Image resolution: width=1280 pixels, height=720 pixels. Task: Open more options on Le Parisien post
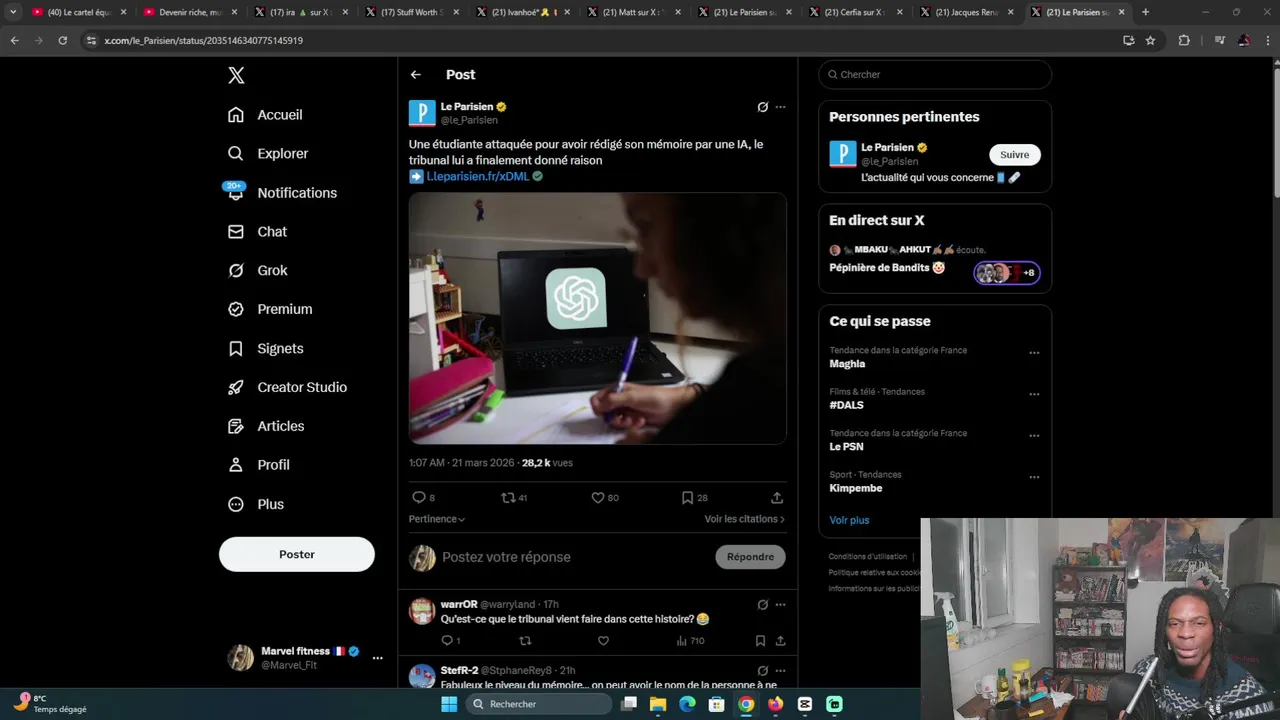click(x=781, y=107)
